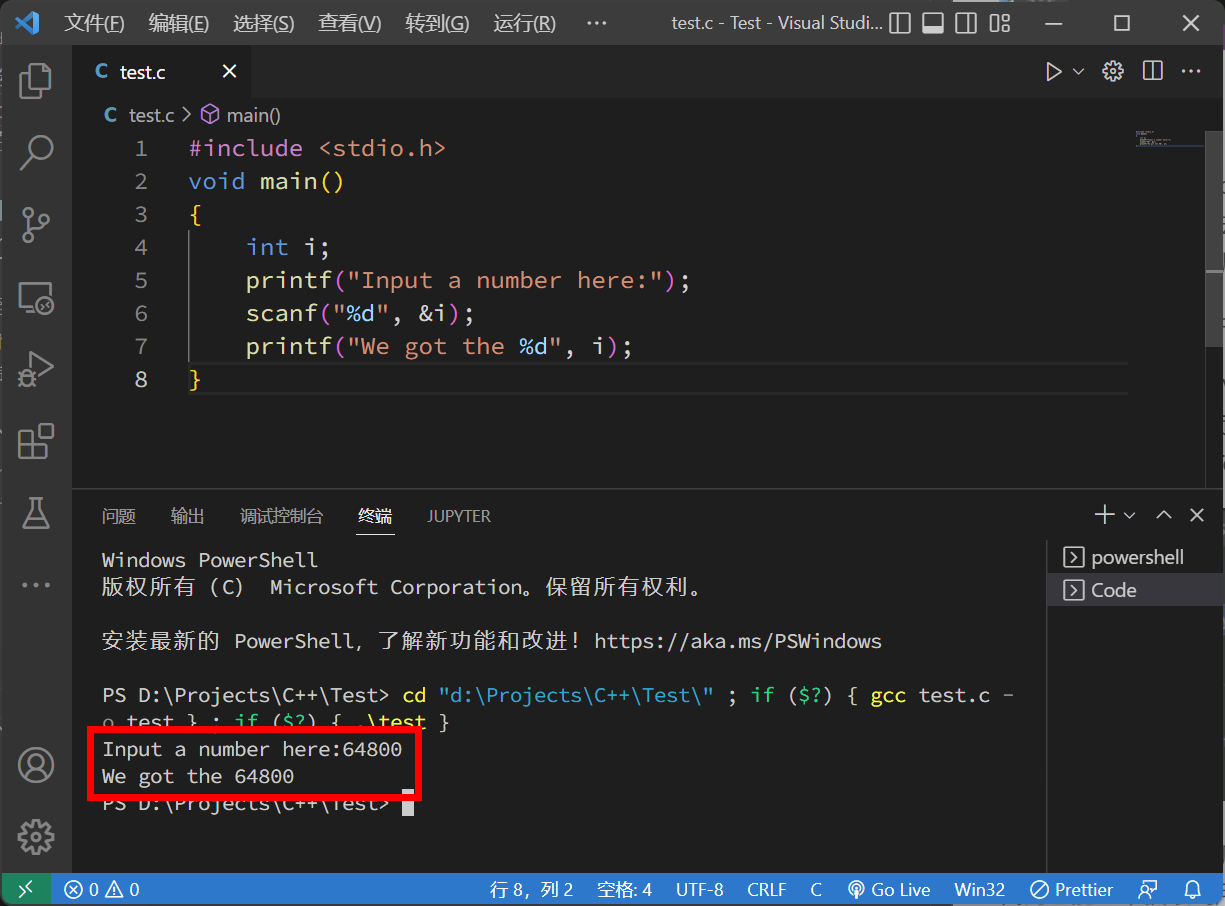1225x906 pixels.
Task: Click the #include <stdio.h> line
Action: coord(317,148)
